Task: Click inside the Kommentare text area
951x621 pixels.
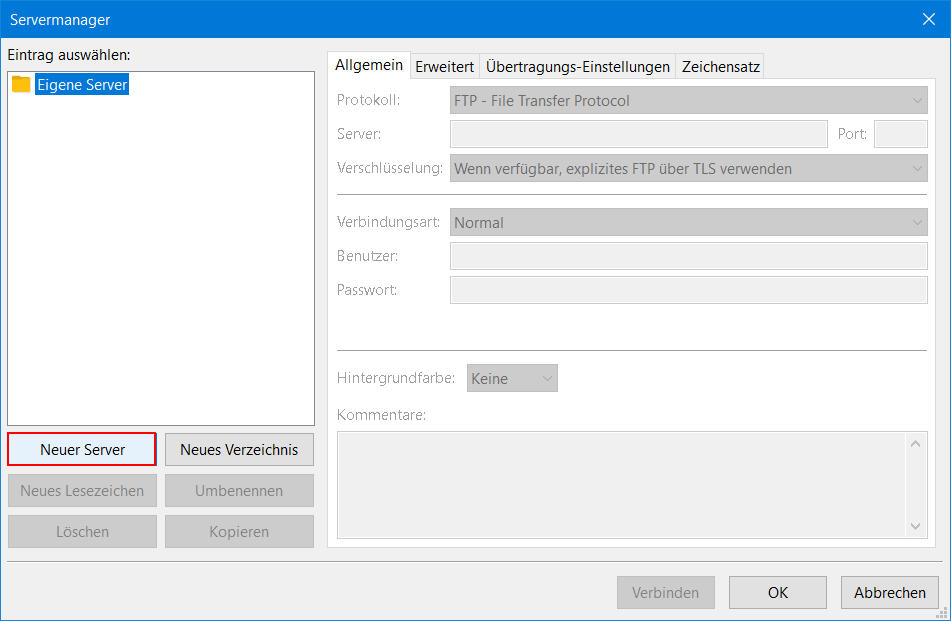Action: tap(620, 484)
